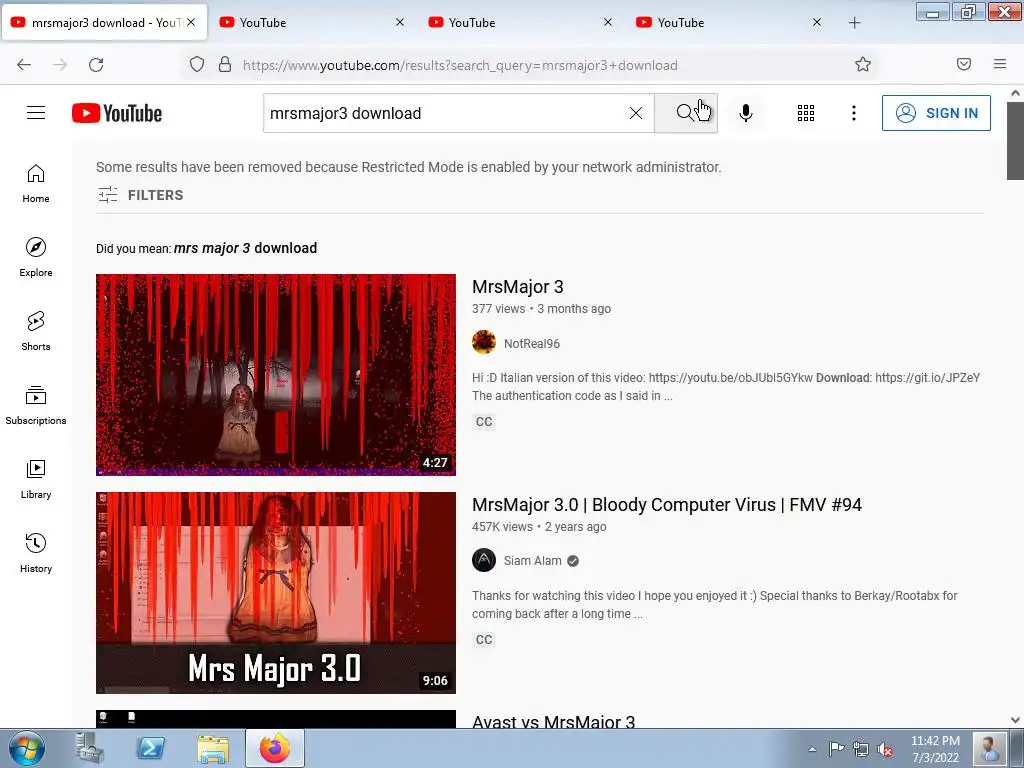Click the page vertical scrollbar thumb
The height and width of the screenshot is (768, 1024).
click(1015, 142)
